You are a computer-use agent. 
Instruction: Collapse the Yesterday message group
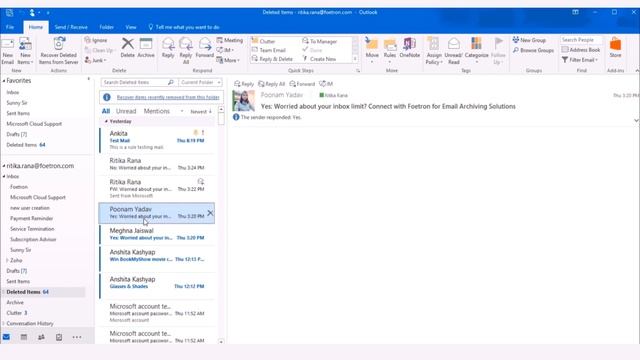pyautogui.click(x=106, y=121)
